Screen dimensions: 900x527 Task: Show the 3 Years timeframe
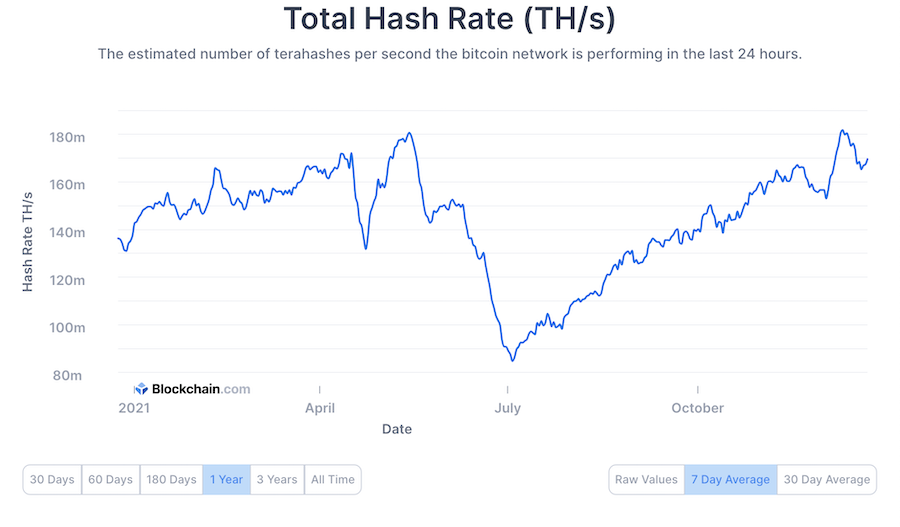(x=277, y=479)
